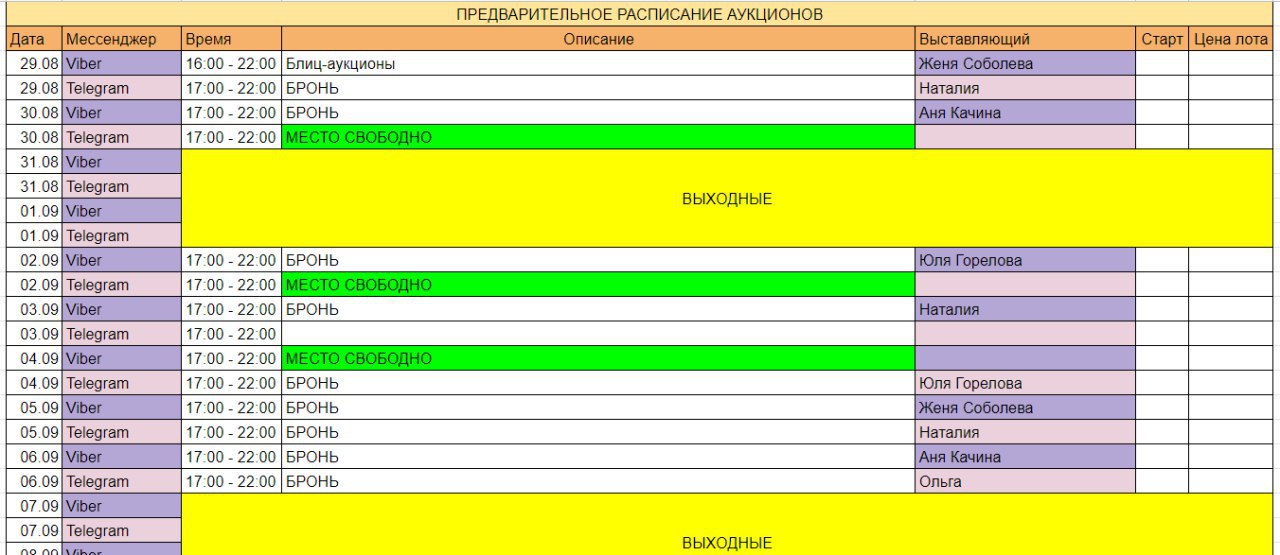Image resolution: width=1280 pixels, height=555 pixels.
Task: Select Женя Соболева in the 29.08 Viber row
Action: tap(1025, 64)
